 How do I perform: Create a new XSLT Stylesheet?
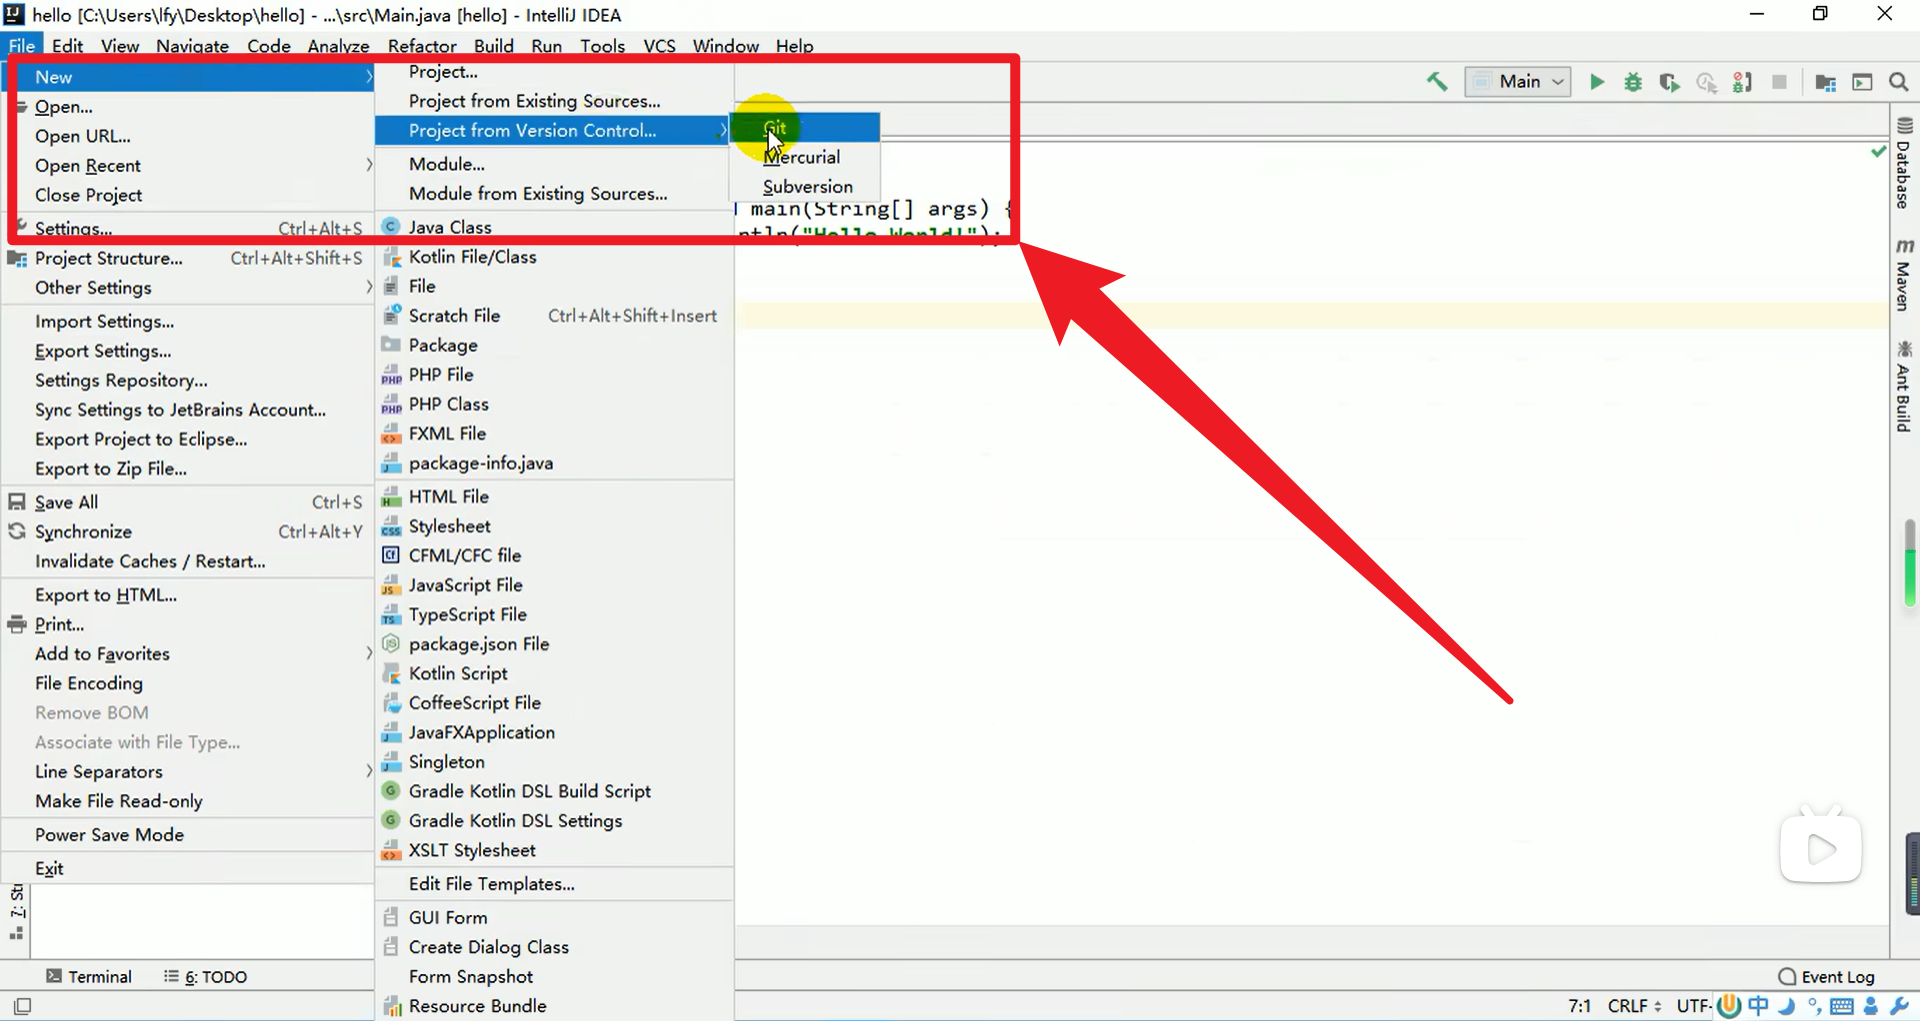pos(554,850)
